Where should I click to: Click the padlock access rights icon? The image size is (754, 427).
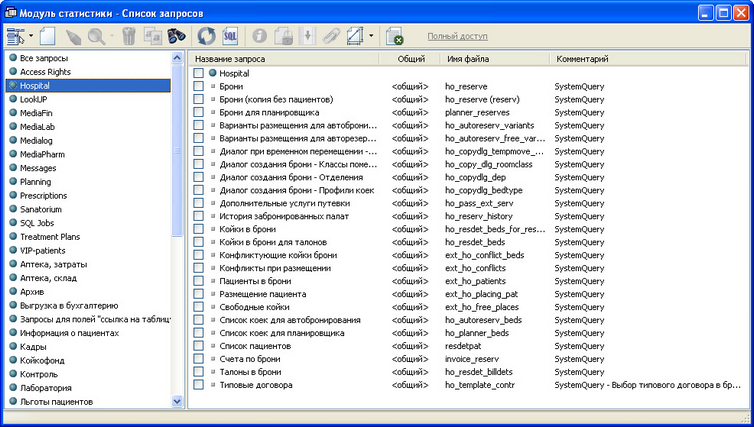point(283,36)
